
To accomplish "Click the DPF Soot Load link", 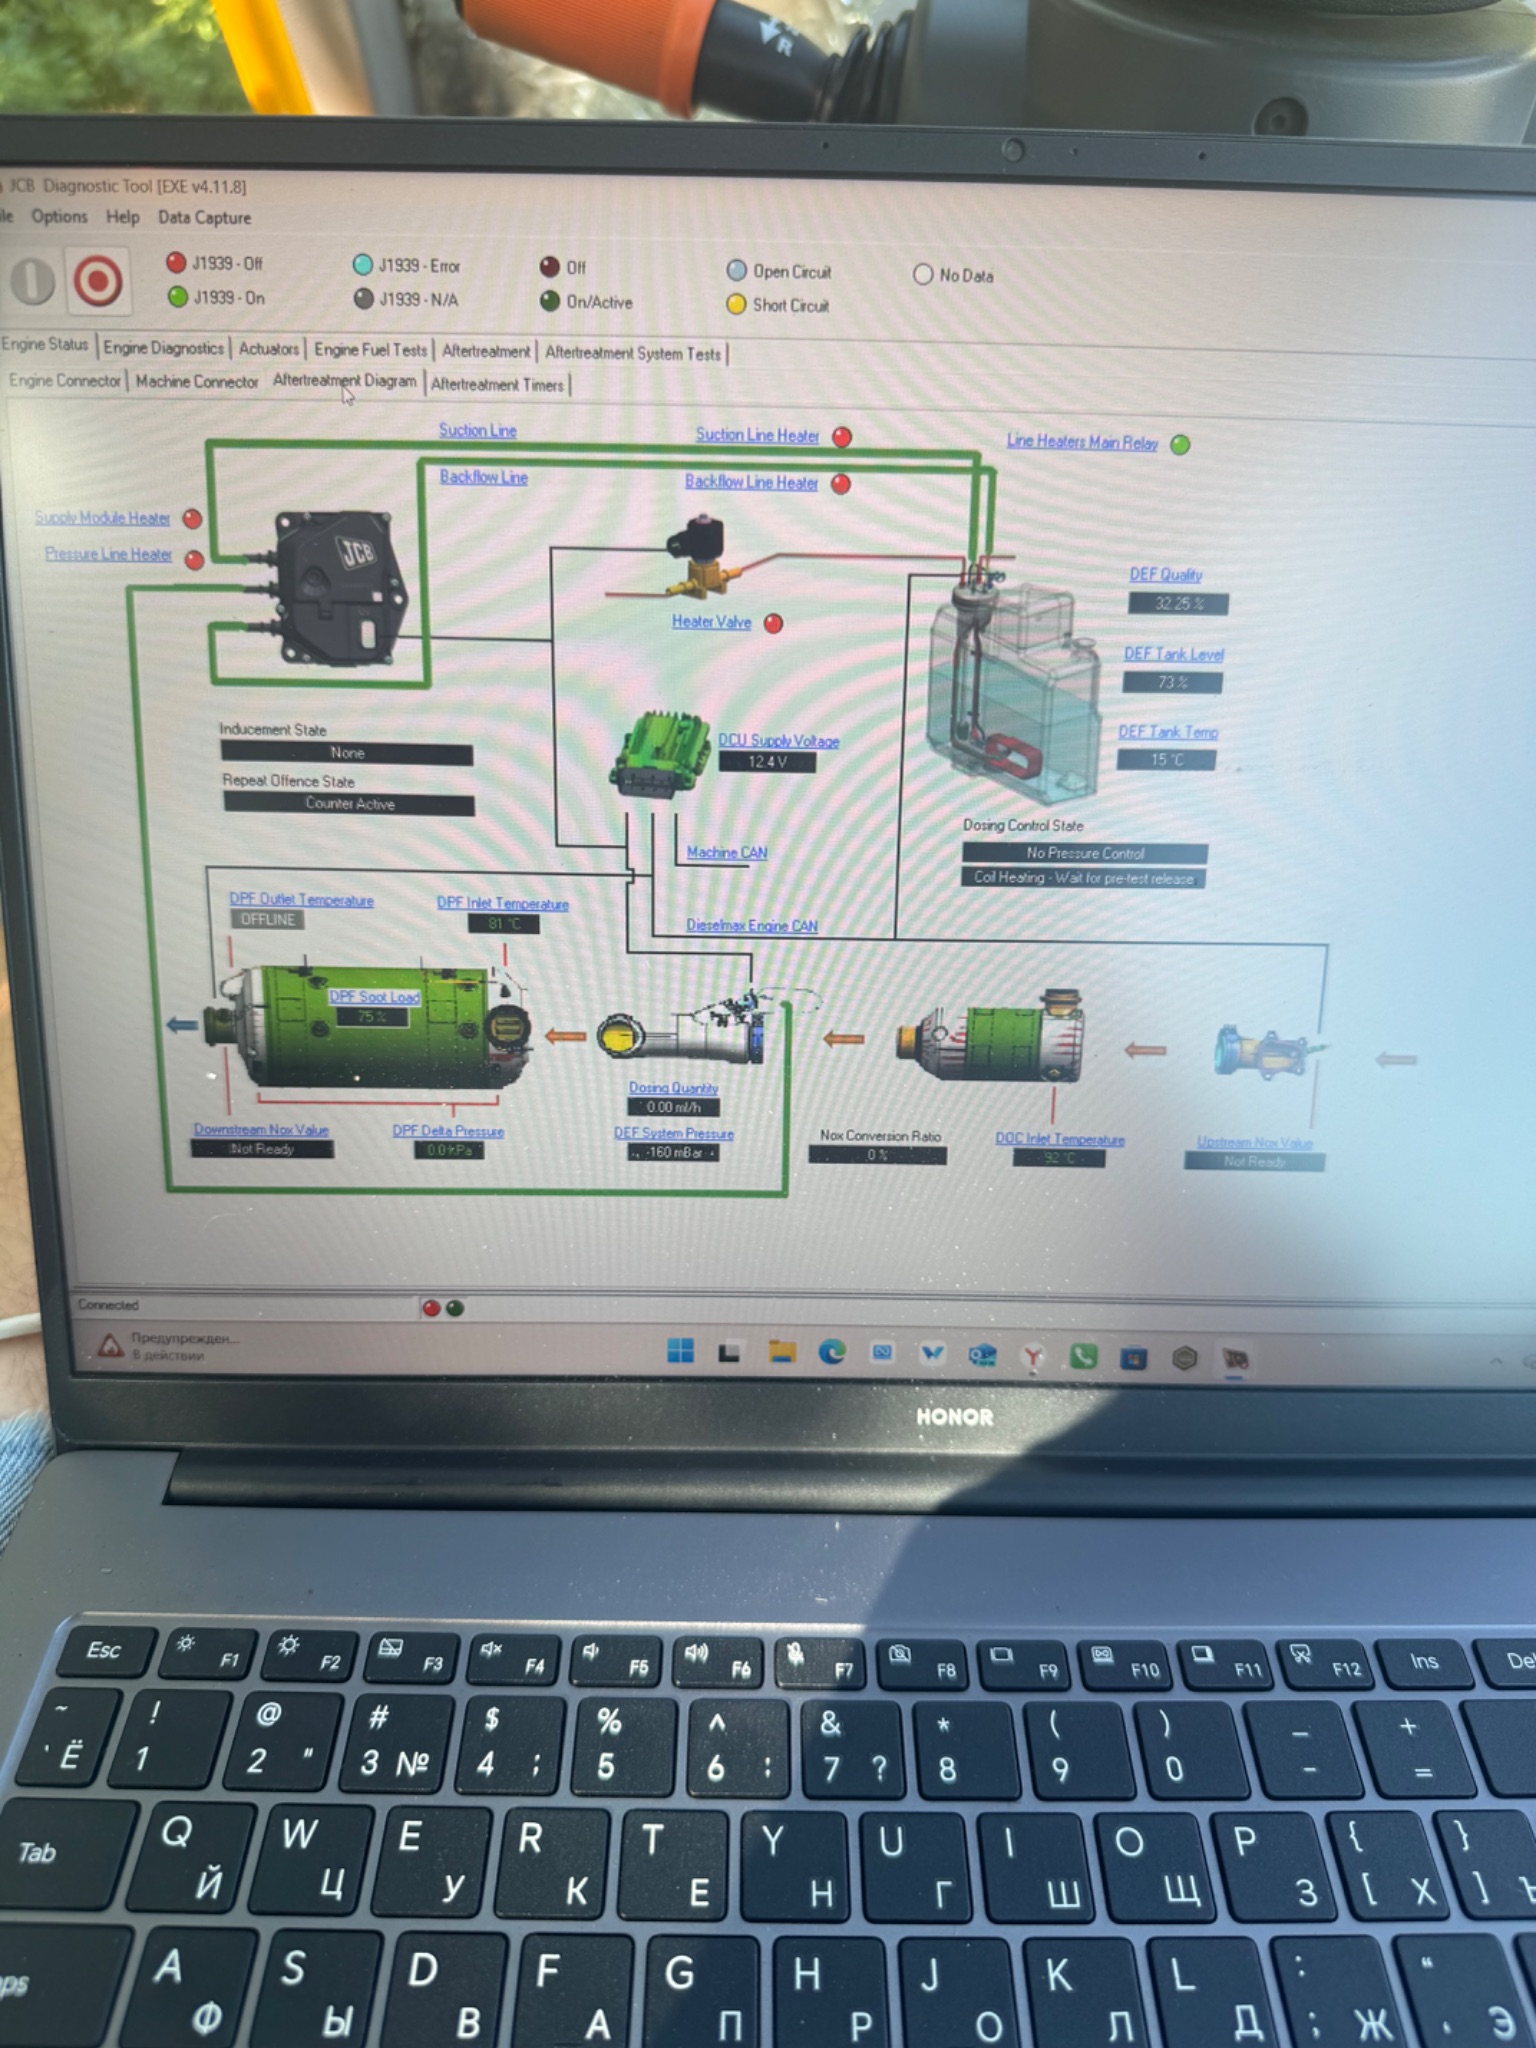I will coord(375,997).
